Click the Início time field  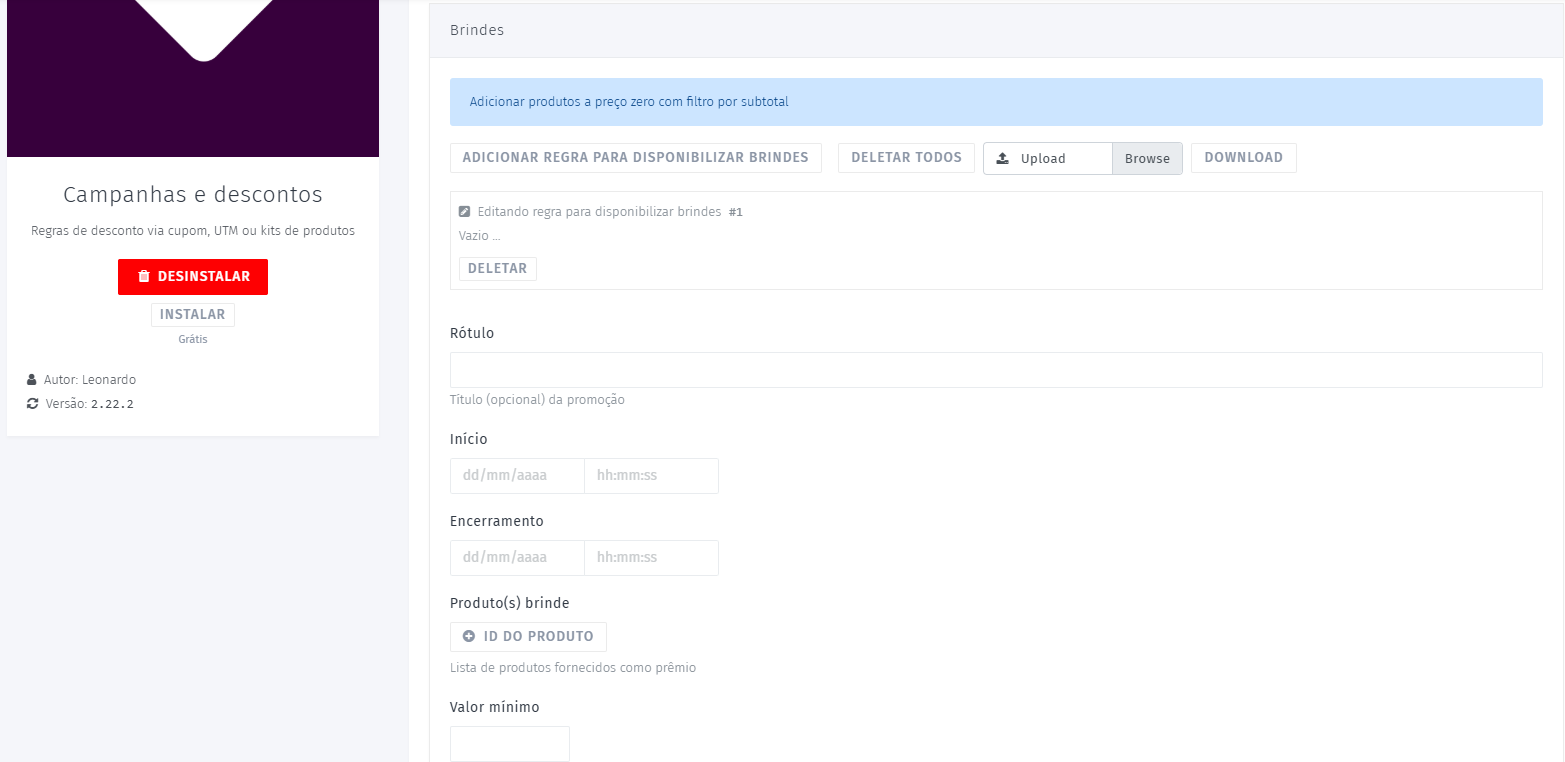pyautogui.click(x=651, y=476)
